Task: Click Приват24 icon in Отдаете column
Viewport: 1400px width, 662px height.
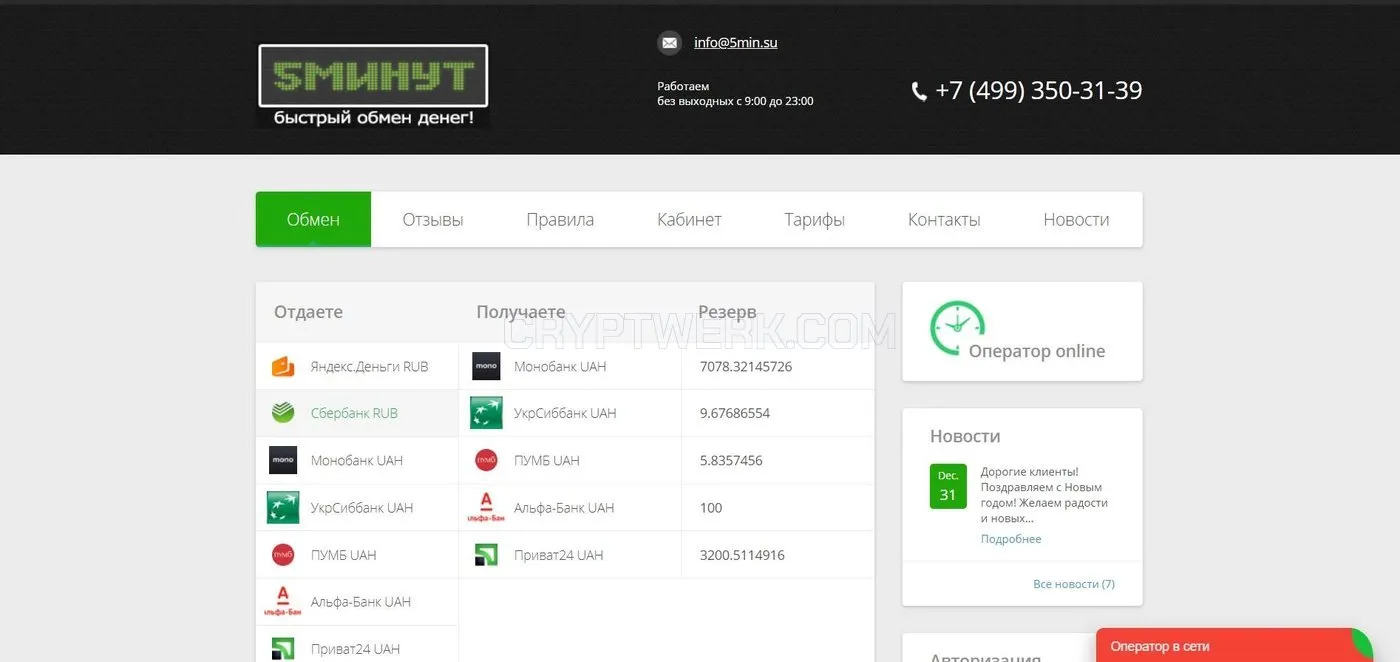Action: pos(283,648)
